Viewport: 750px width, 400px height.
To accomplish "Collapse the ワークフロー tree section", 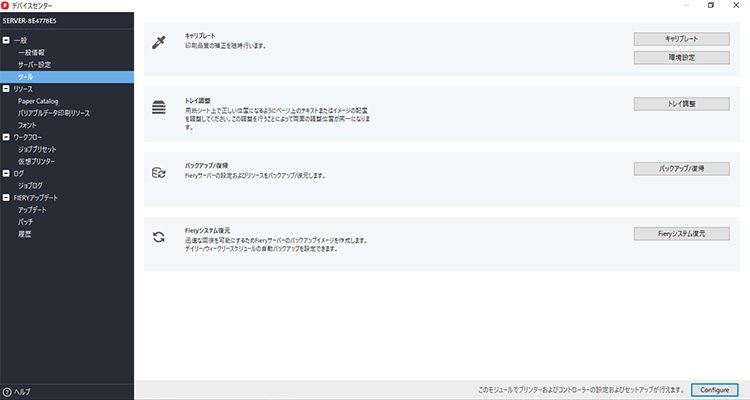I will [6, 137].
